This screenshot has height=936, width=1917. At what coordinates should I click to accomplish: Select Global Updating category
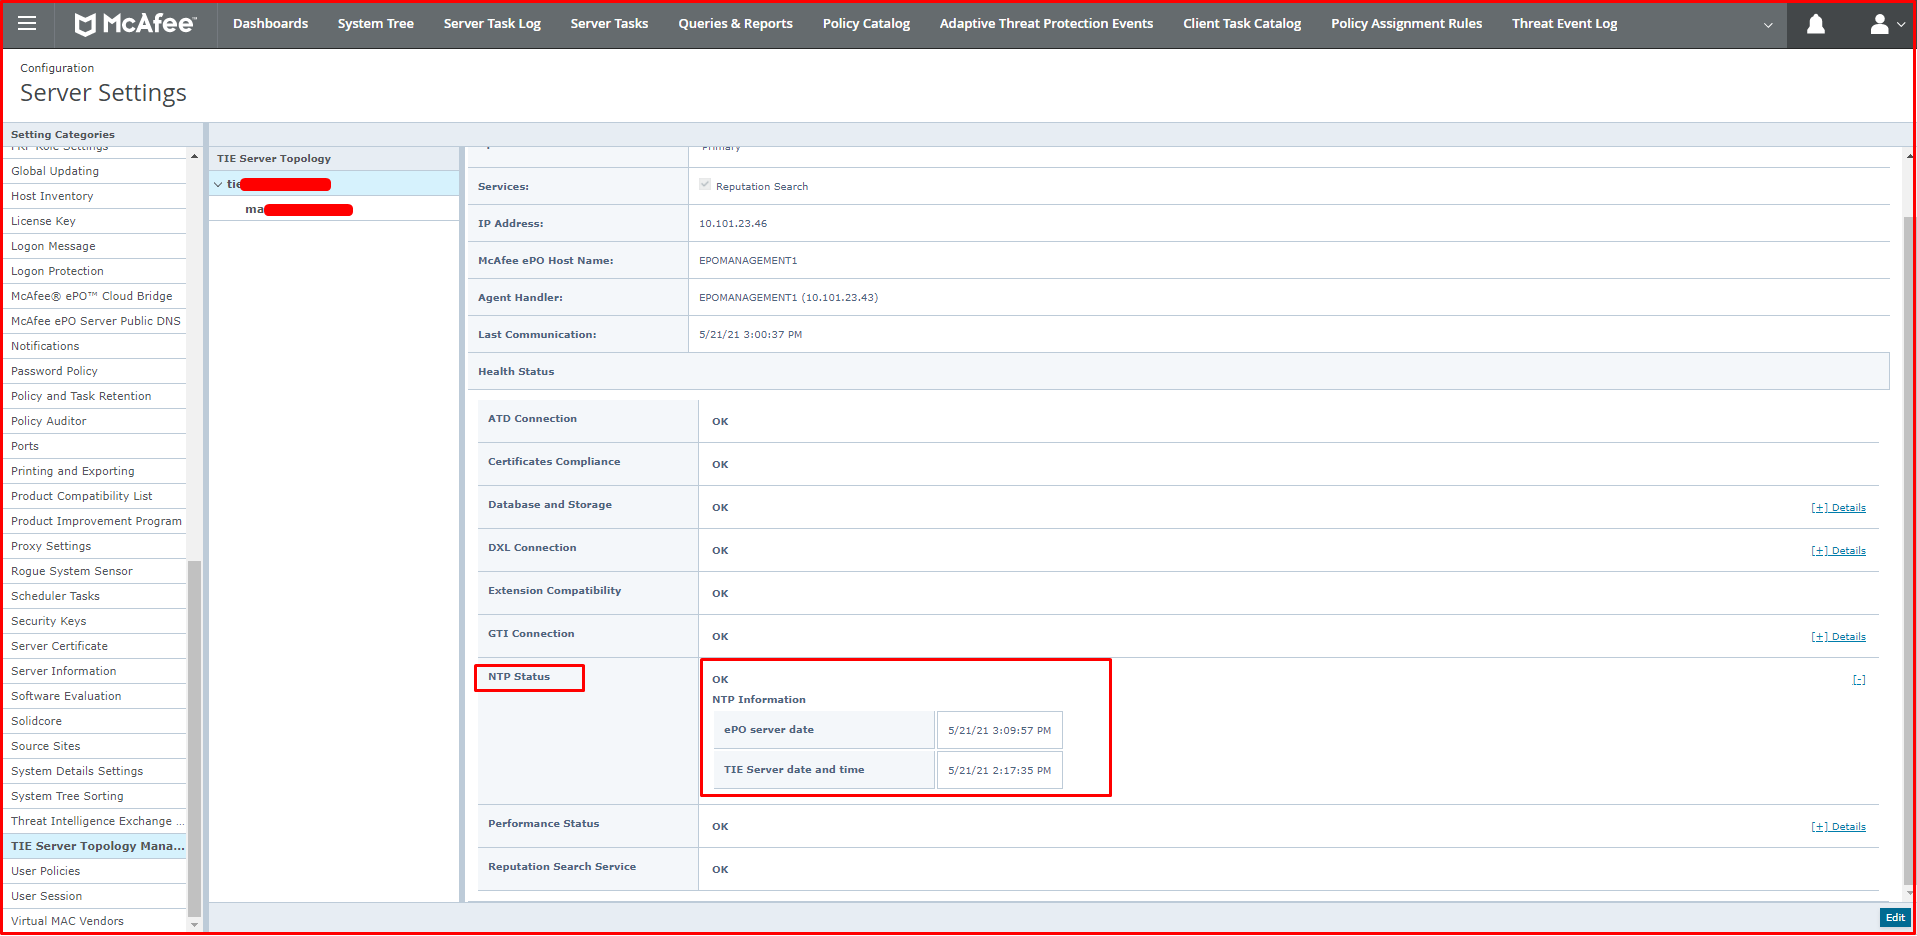(x=94, y=171)
